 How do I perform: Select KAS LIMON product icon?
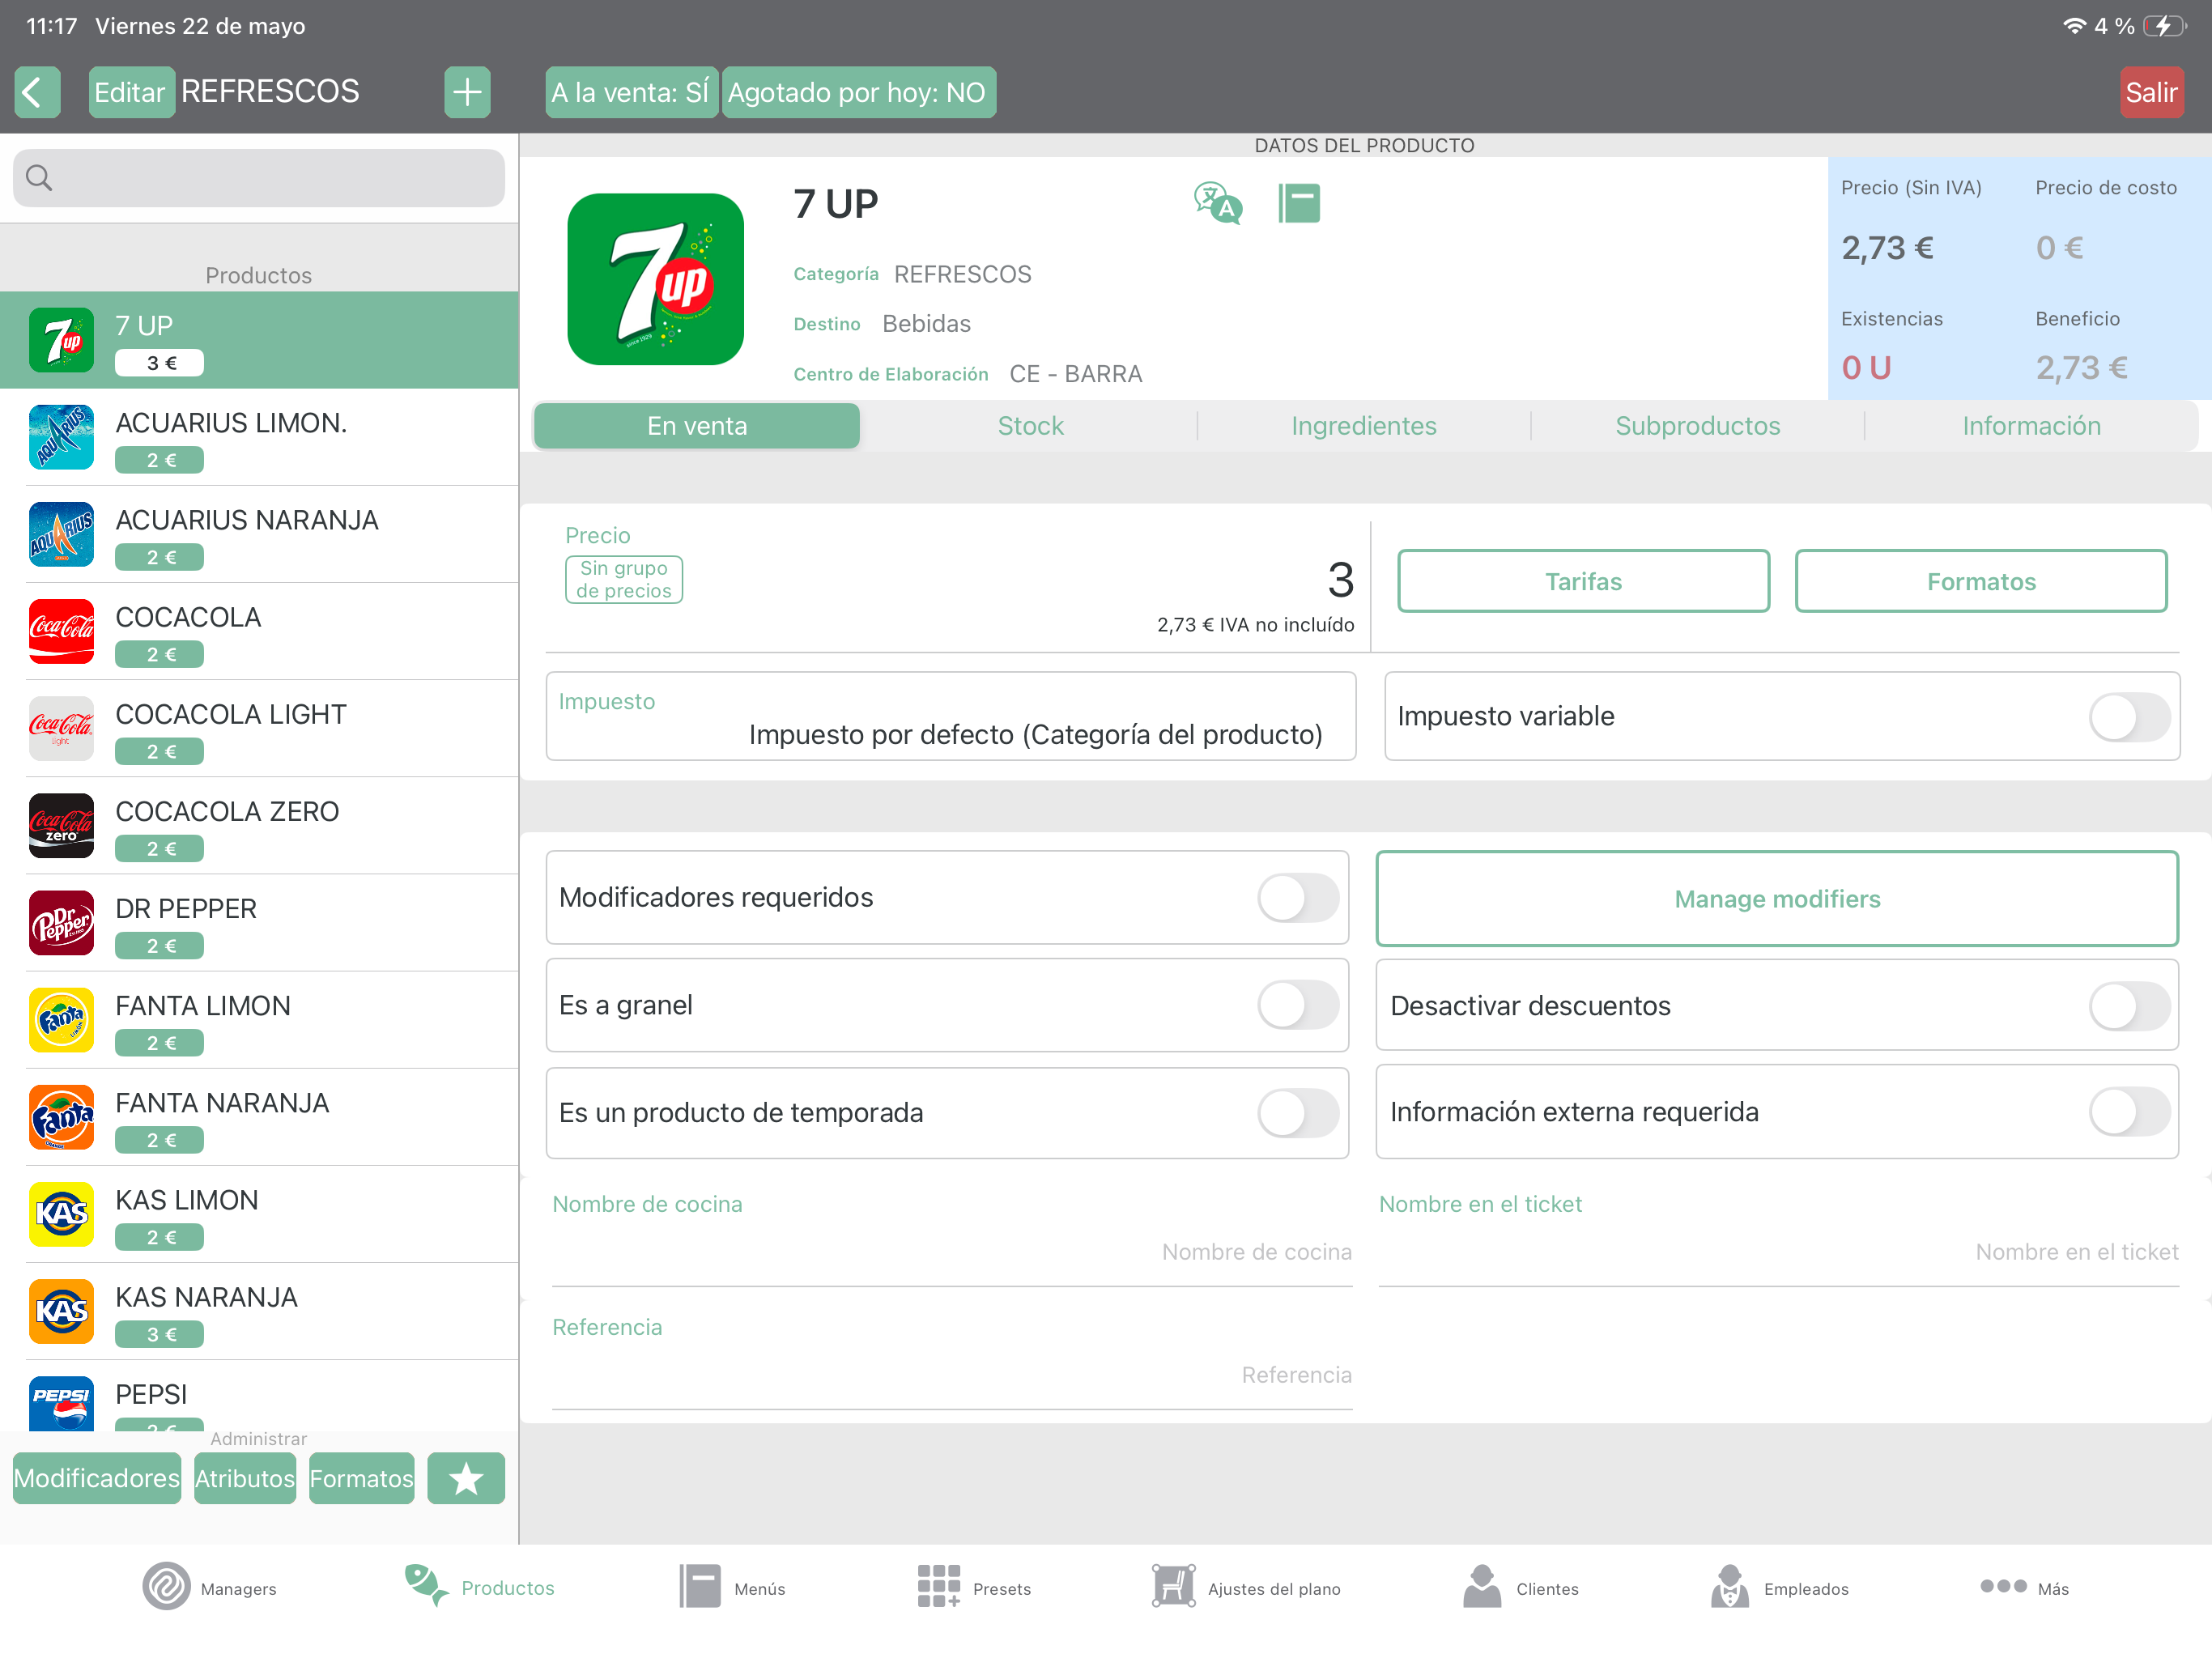tap(61, 1213)
